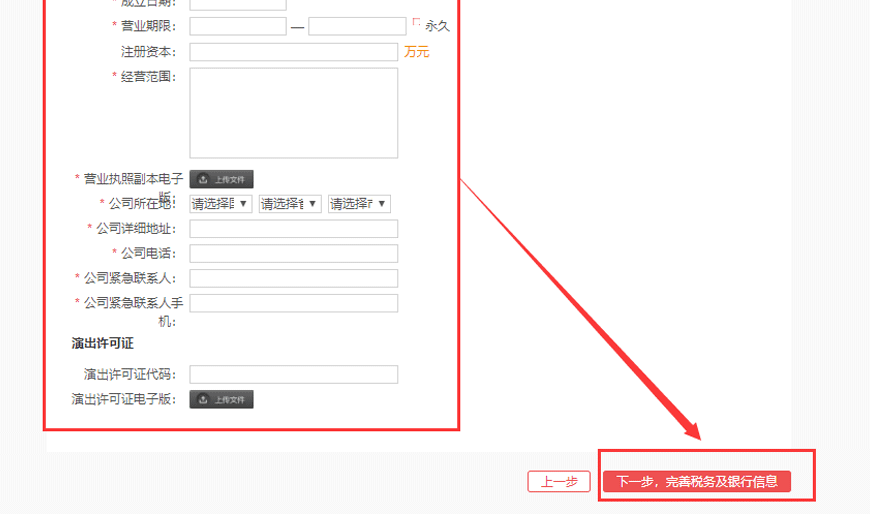Click the 演出许可证 section heading
This screenshot has width=870, height=514.
[103, 344]
